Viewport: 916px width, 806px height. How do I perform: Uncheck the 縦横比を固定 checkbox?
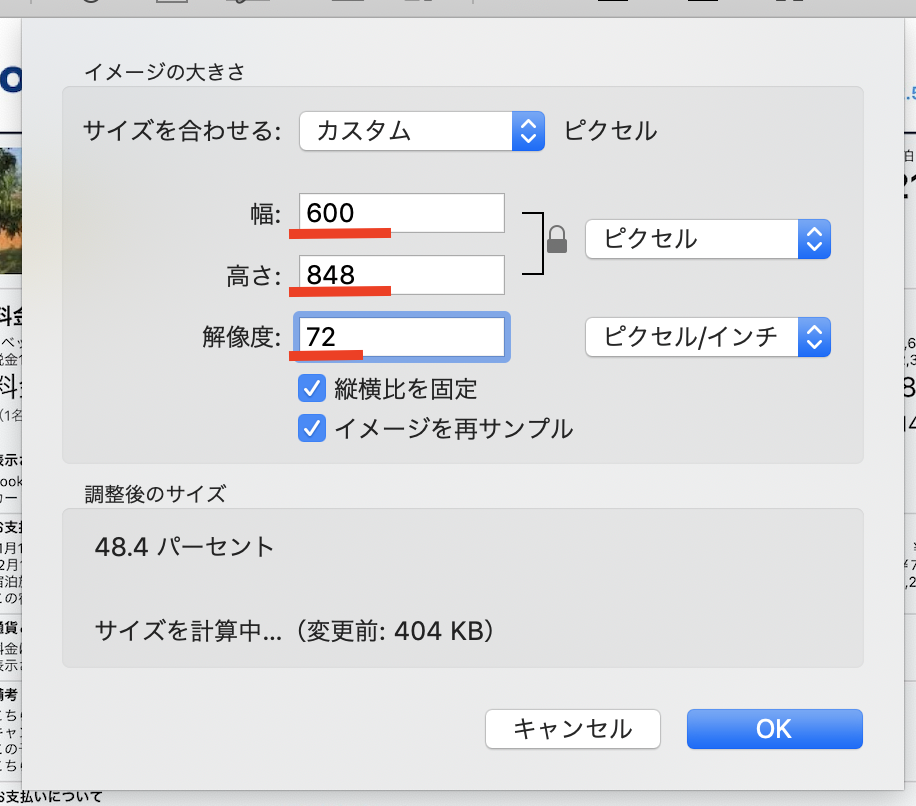coord(312,388)
